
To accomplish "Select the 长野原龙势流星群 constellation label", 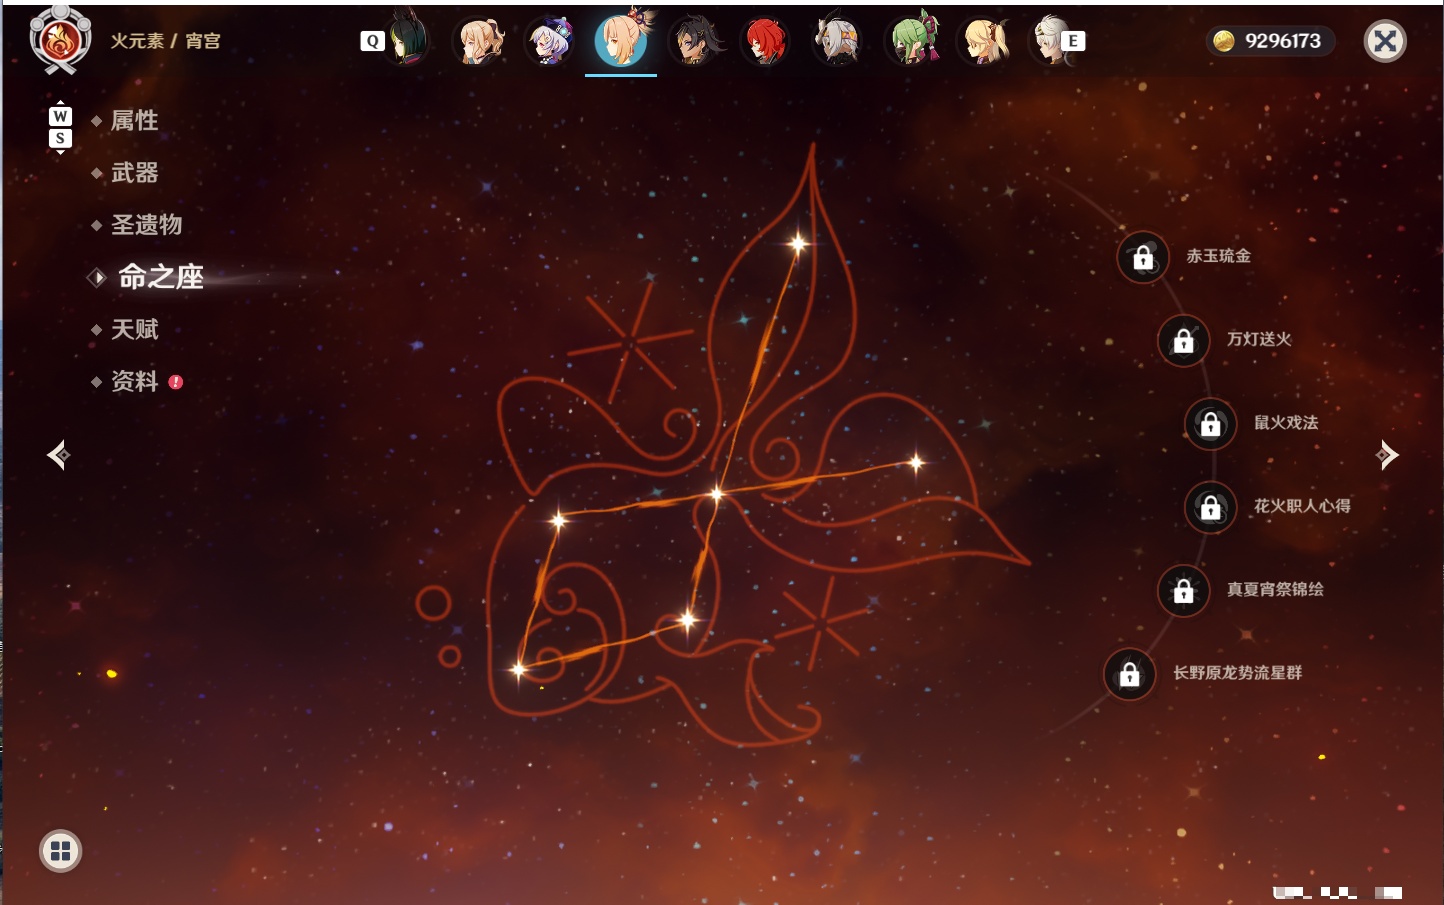I will click(1237, 673).
